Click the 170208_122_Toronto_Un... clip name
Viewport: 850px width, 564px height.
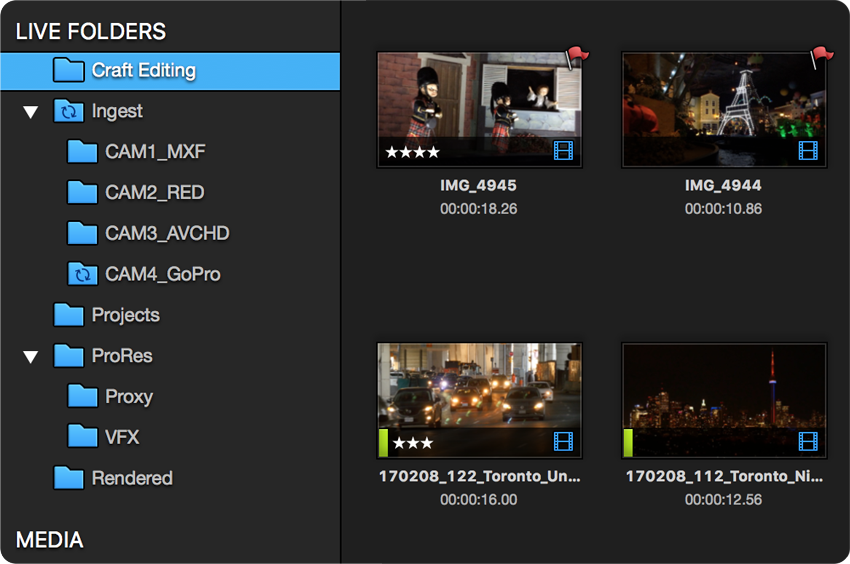(x=479, y=476)
